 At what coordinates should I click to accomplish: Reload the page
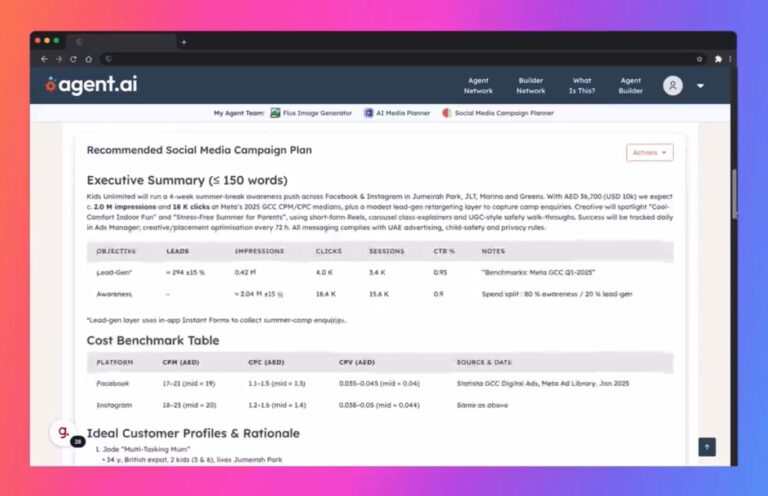(73, 59)
